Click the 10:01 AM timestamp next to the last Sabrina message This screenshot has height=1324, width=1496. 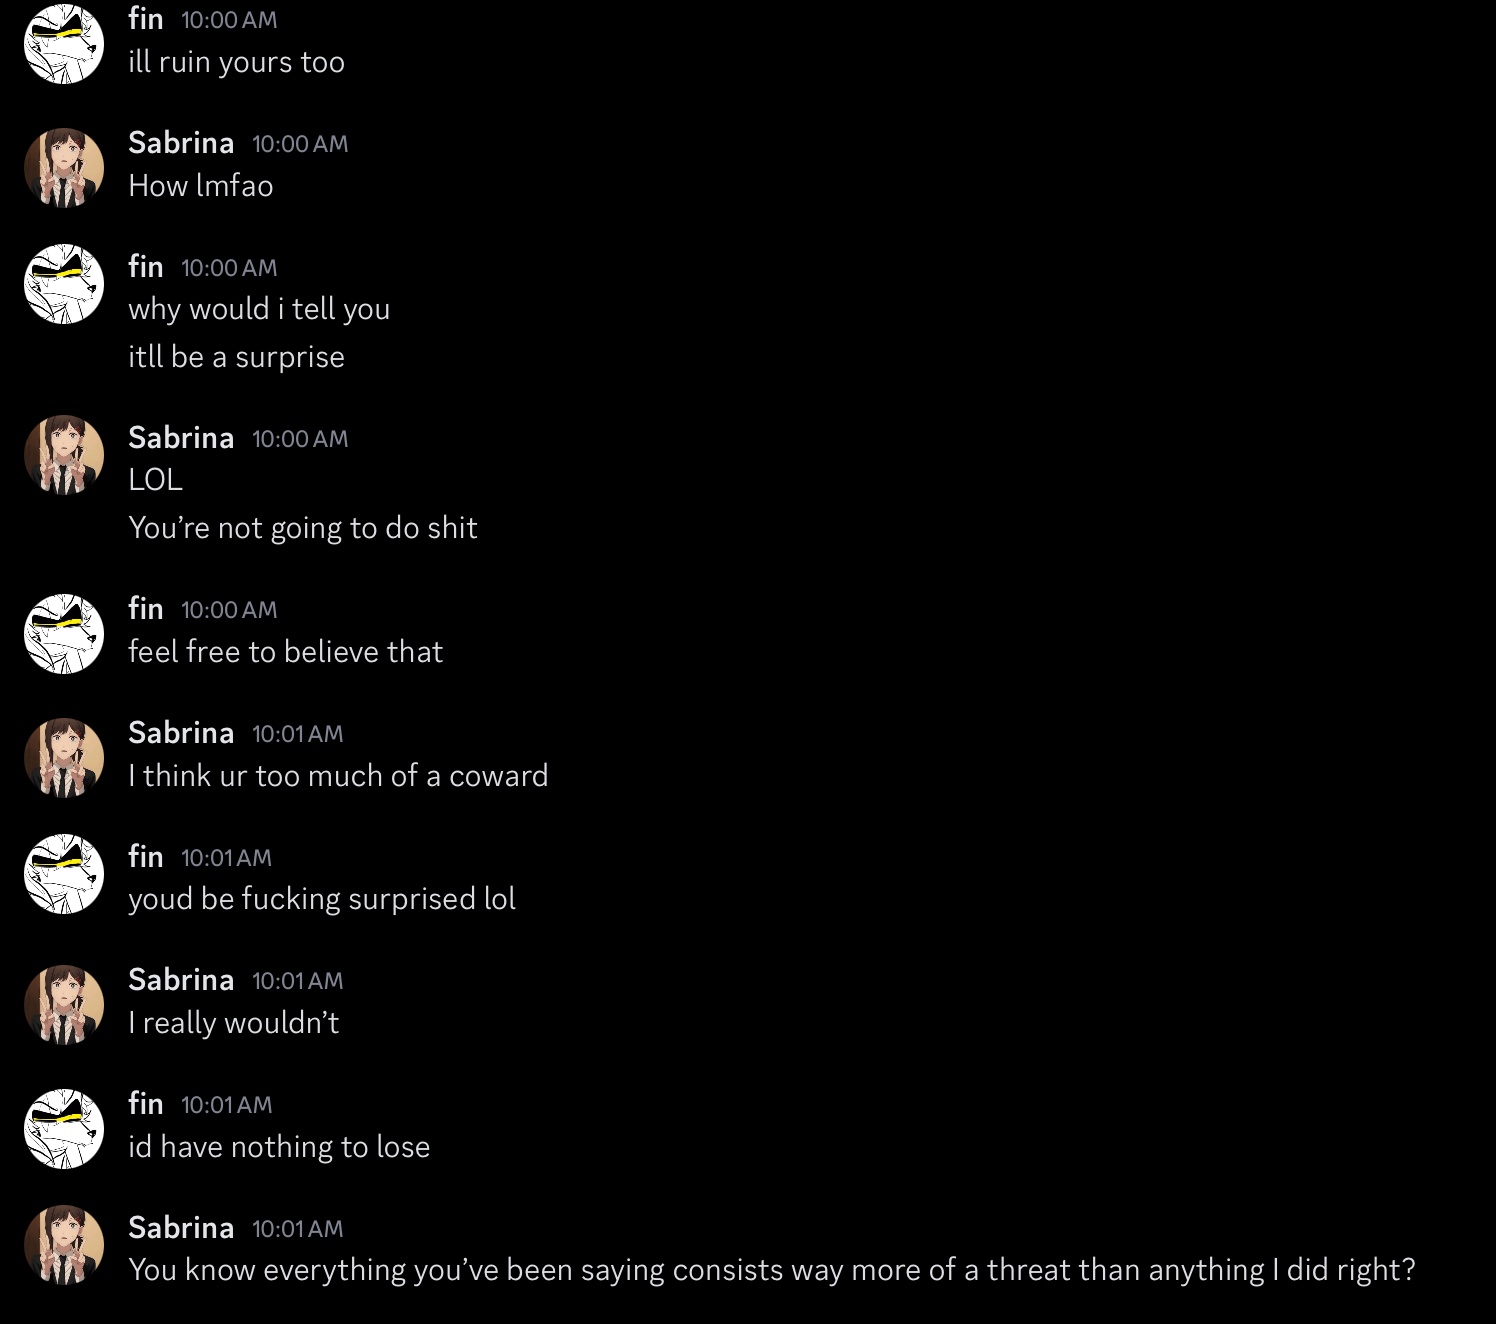[298, 1229]
